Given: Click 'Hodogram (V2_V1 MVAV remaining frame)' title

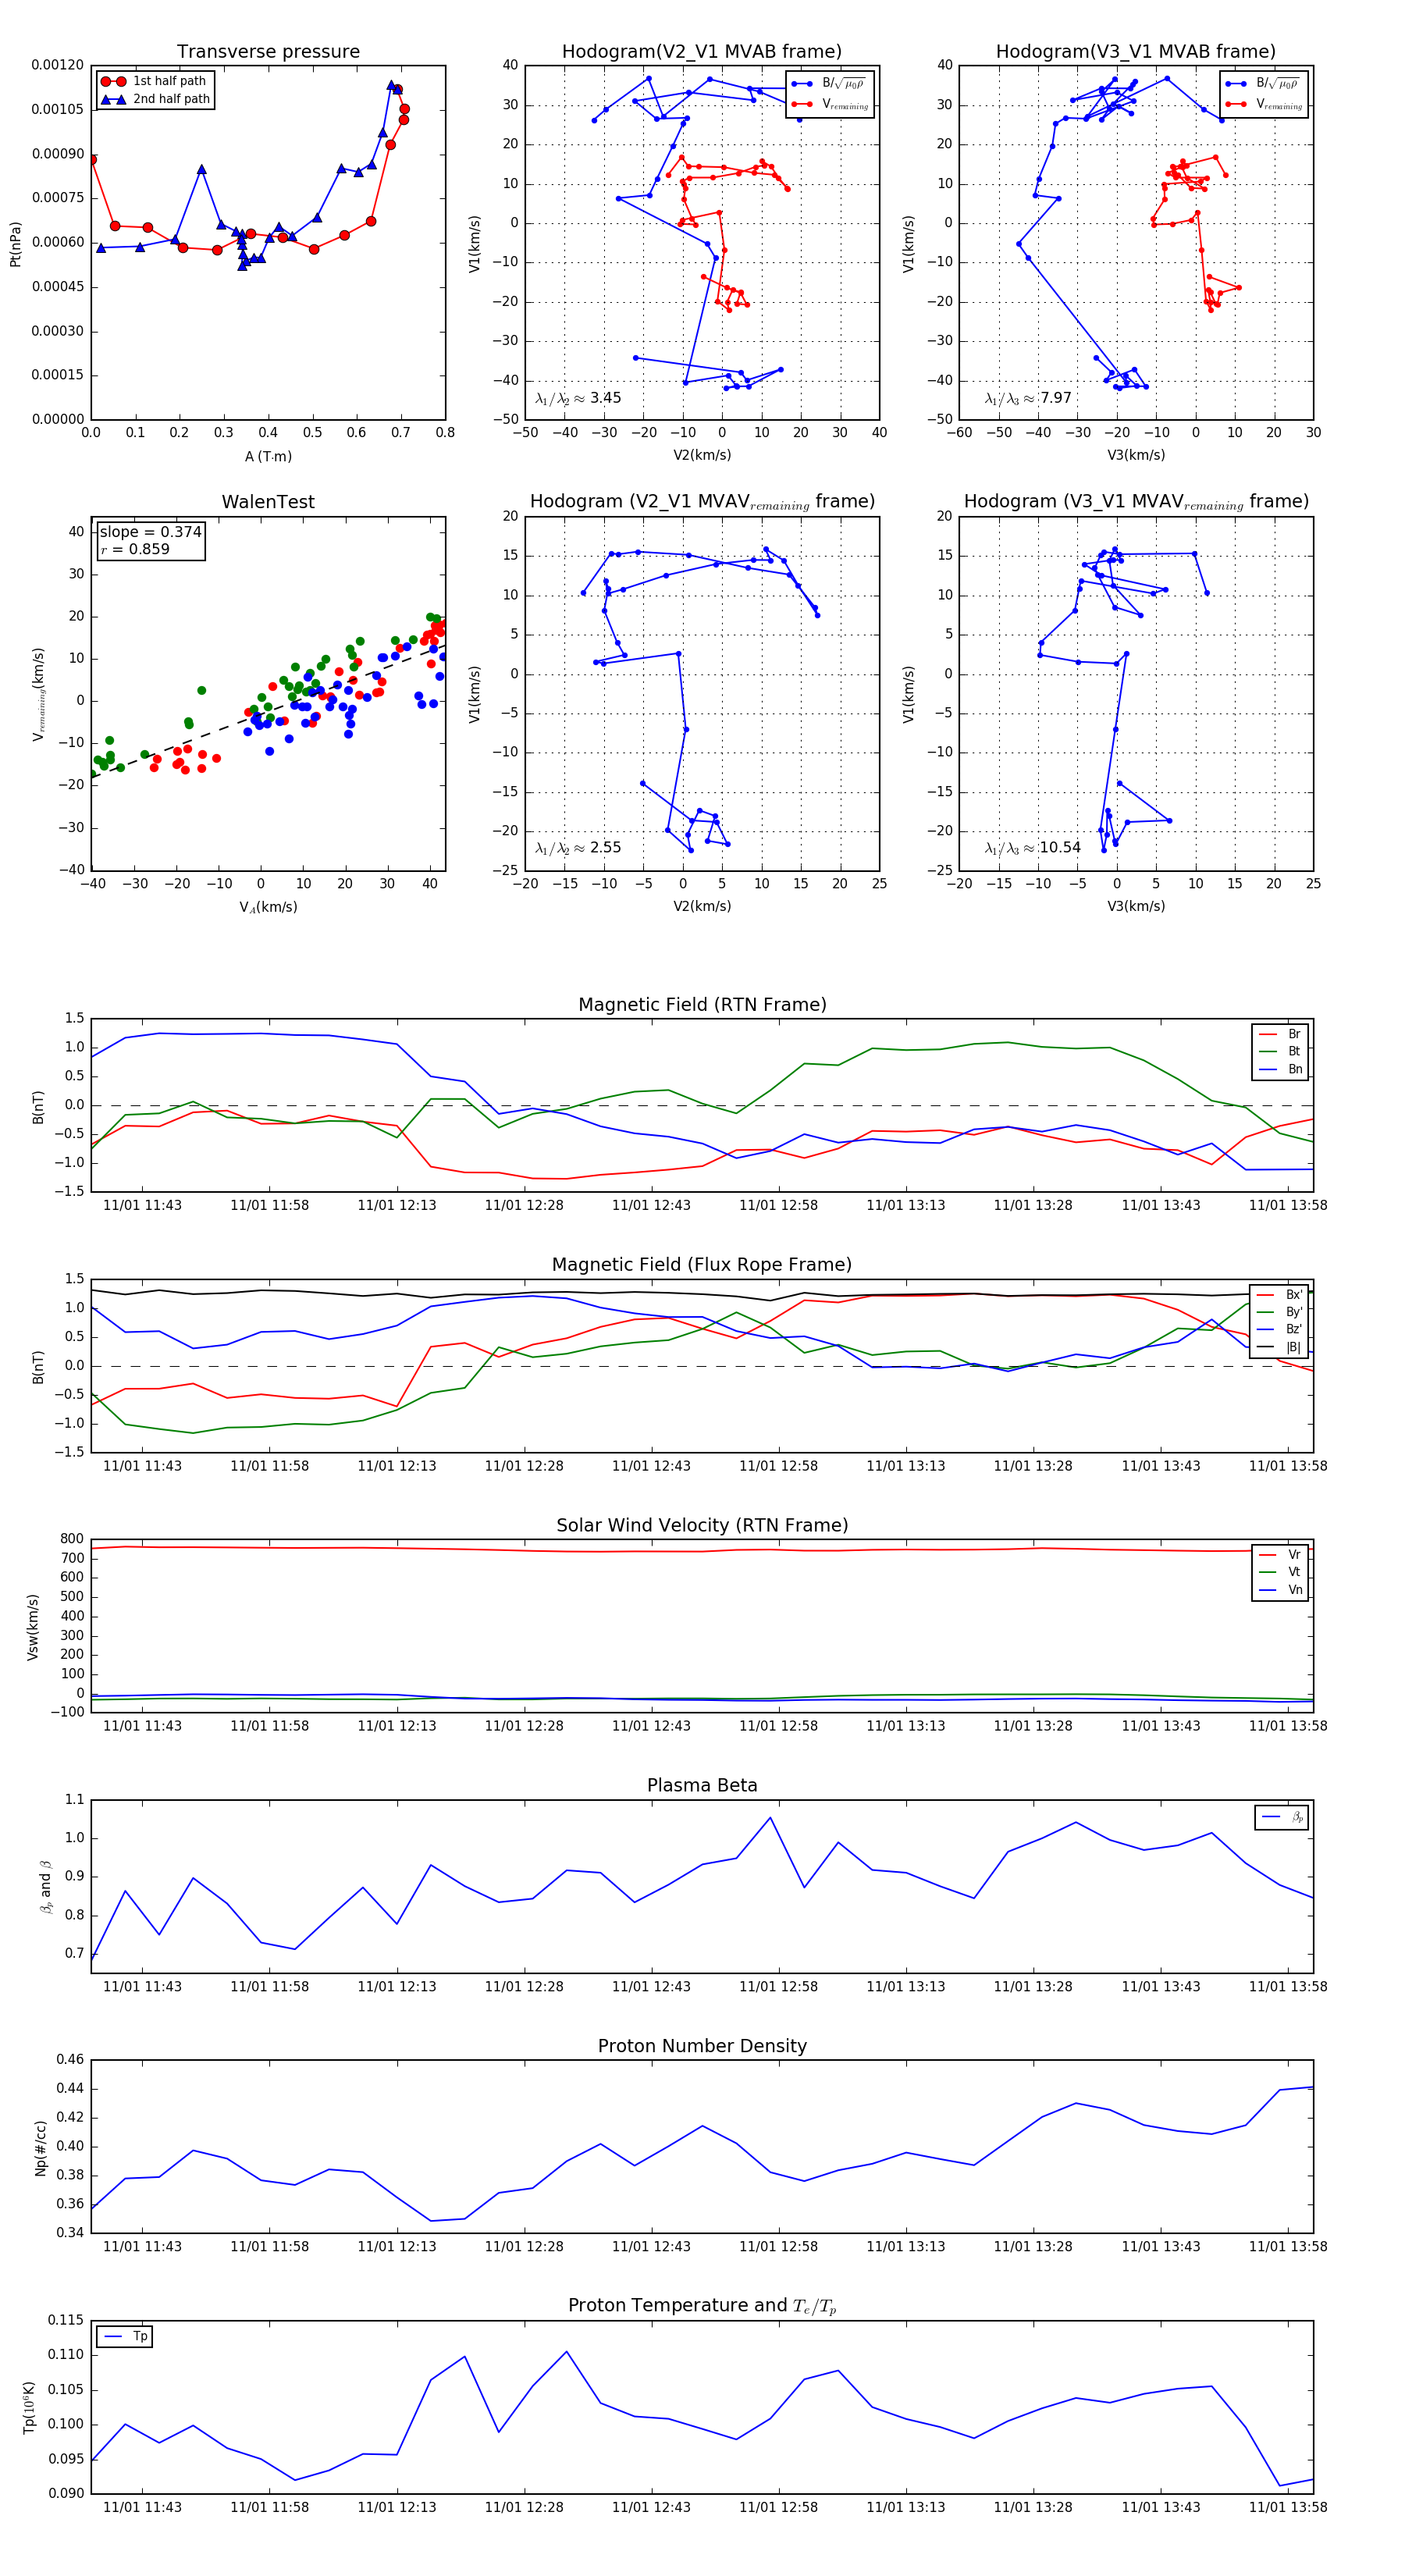Looking at the screenshot, I should tap(702, 502).
